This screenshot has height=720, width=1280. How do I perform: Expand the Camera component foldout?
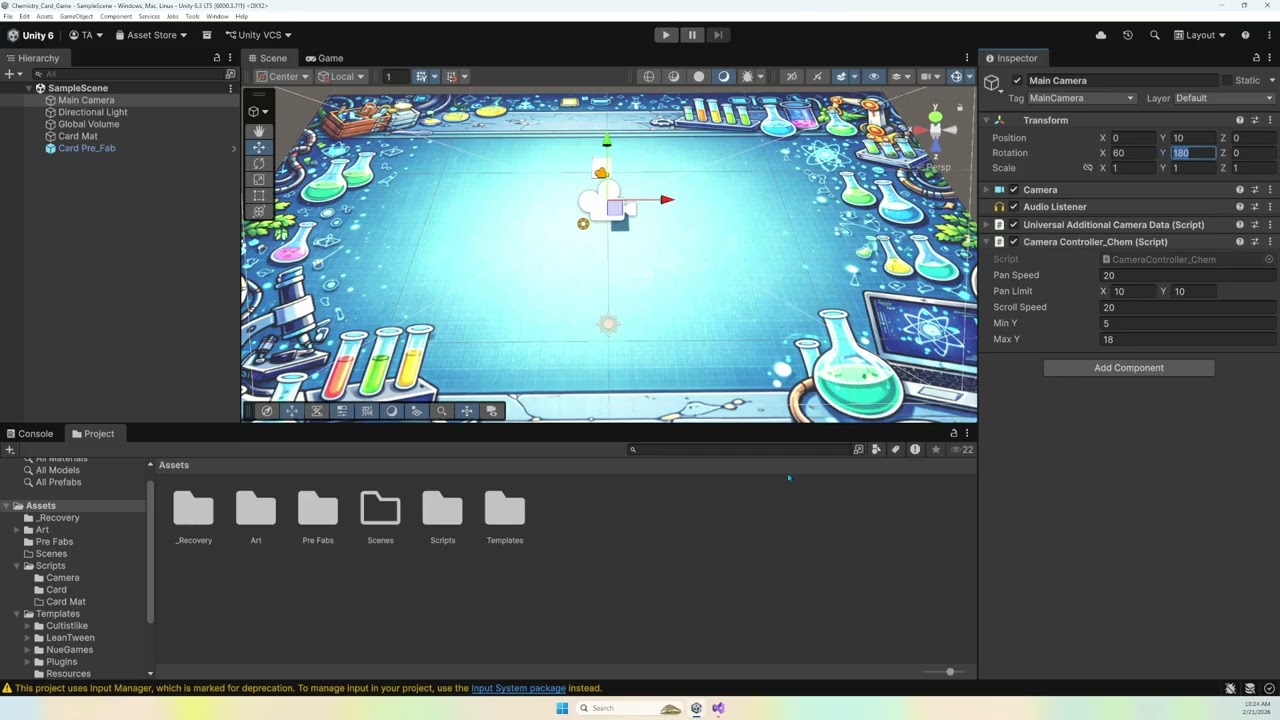986,190
